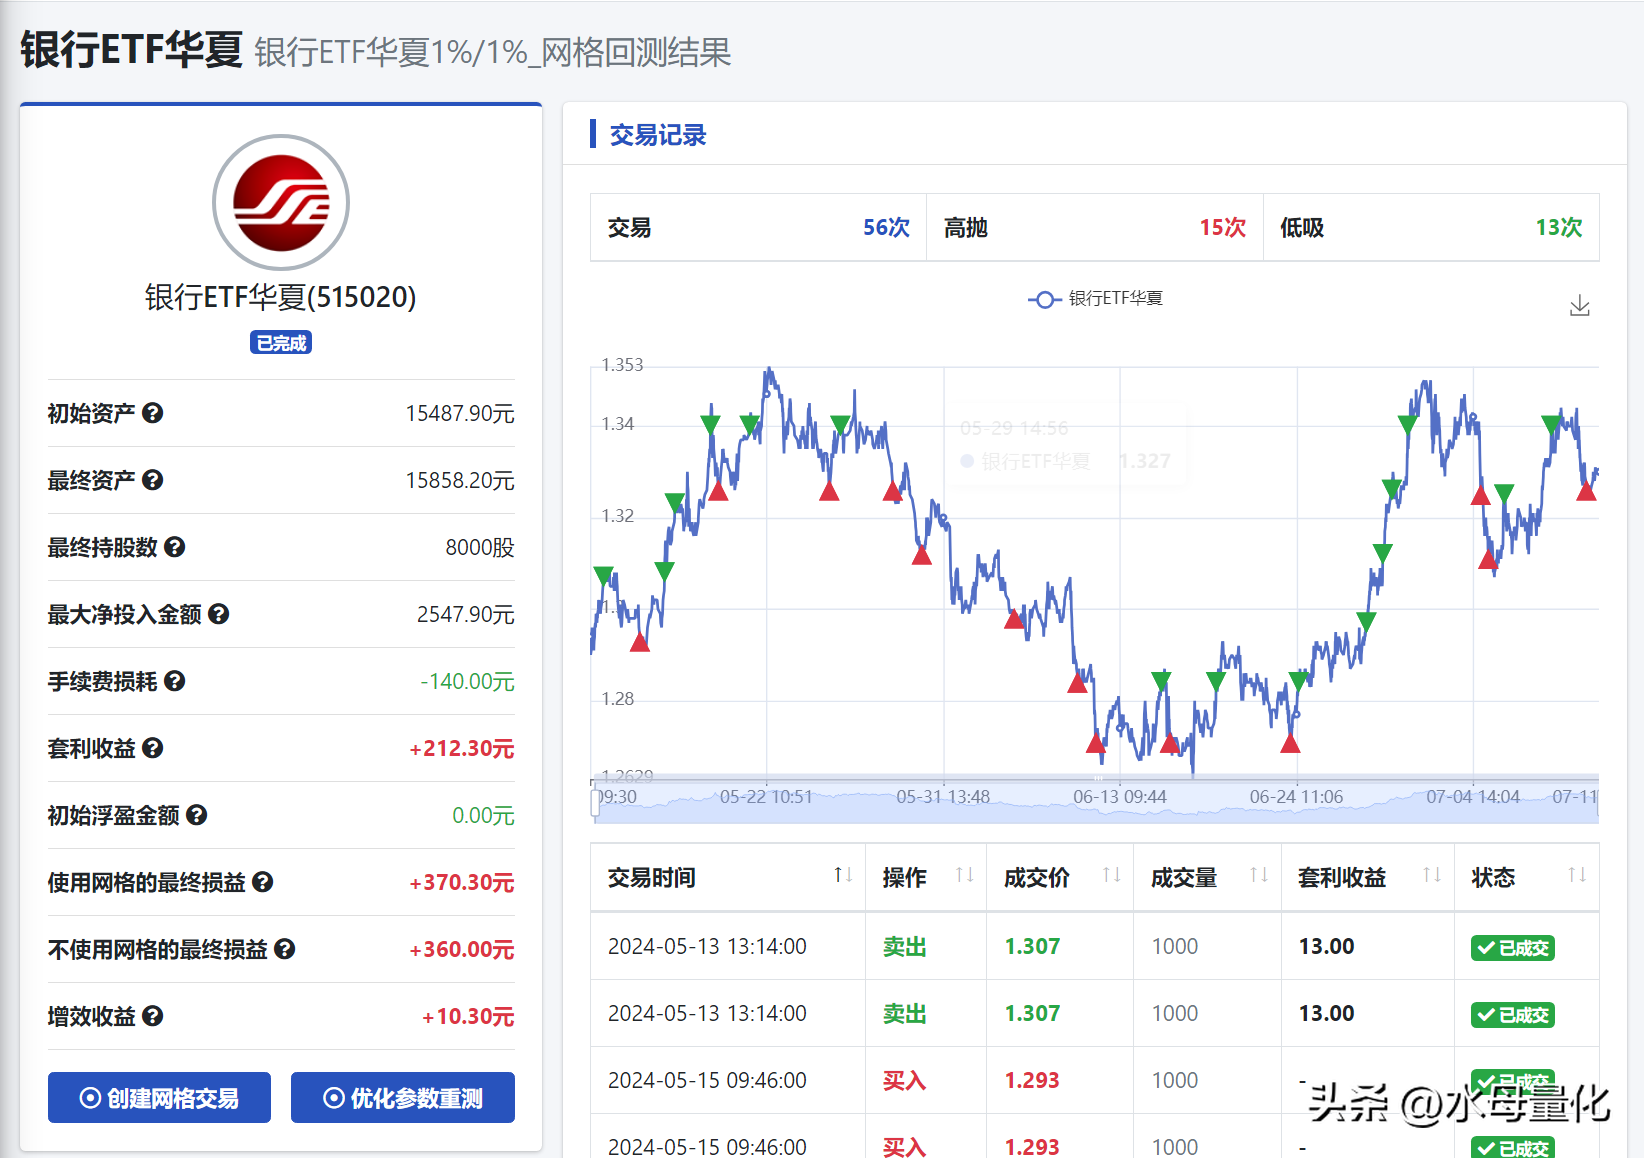This screenshot has height=1158, width=1644.
Task: Click the 套利收益 value +212.30元
Action: 461,748
